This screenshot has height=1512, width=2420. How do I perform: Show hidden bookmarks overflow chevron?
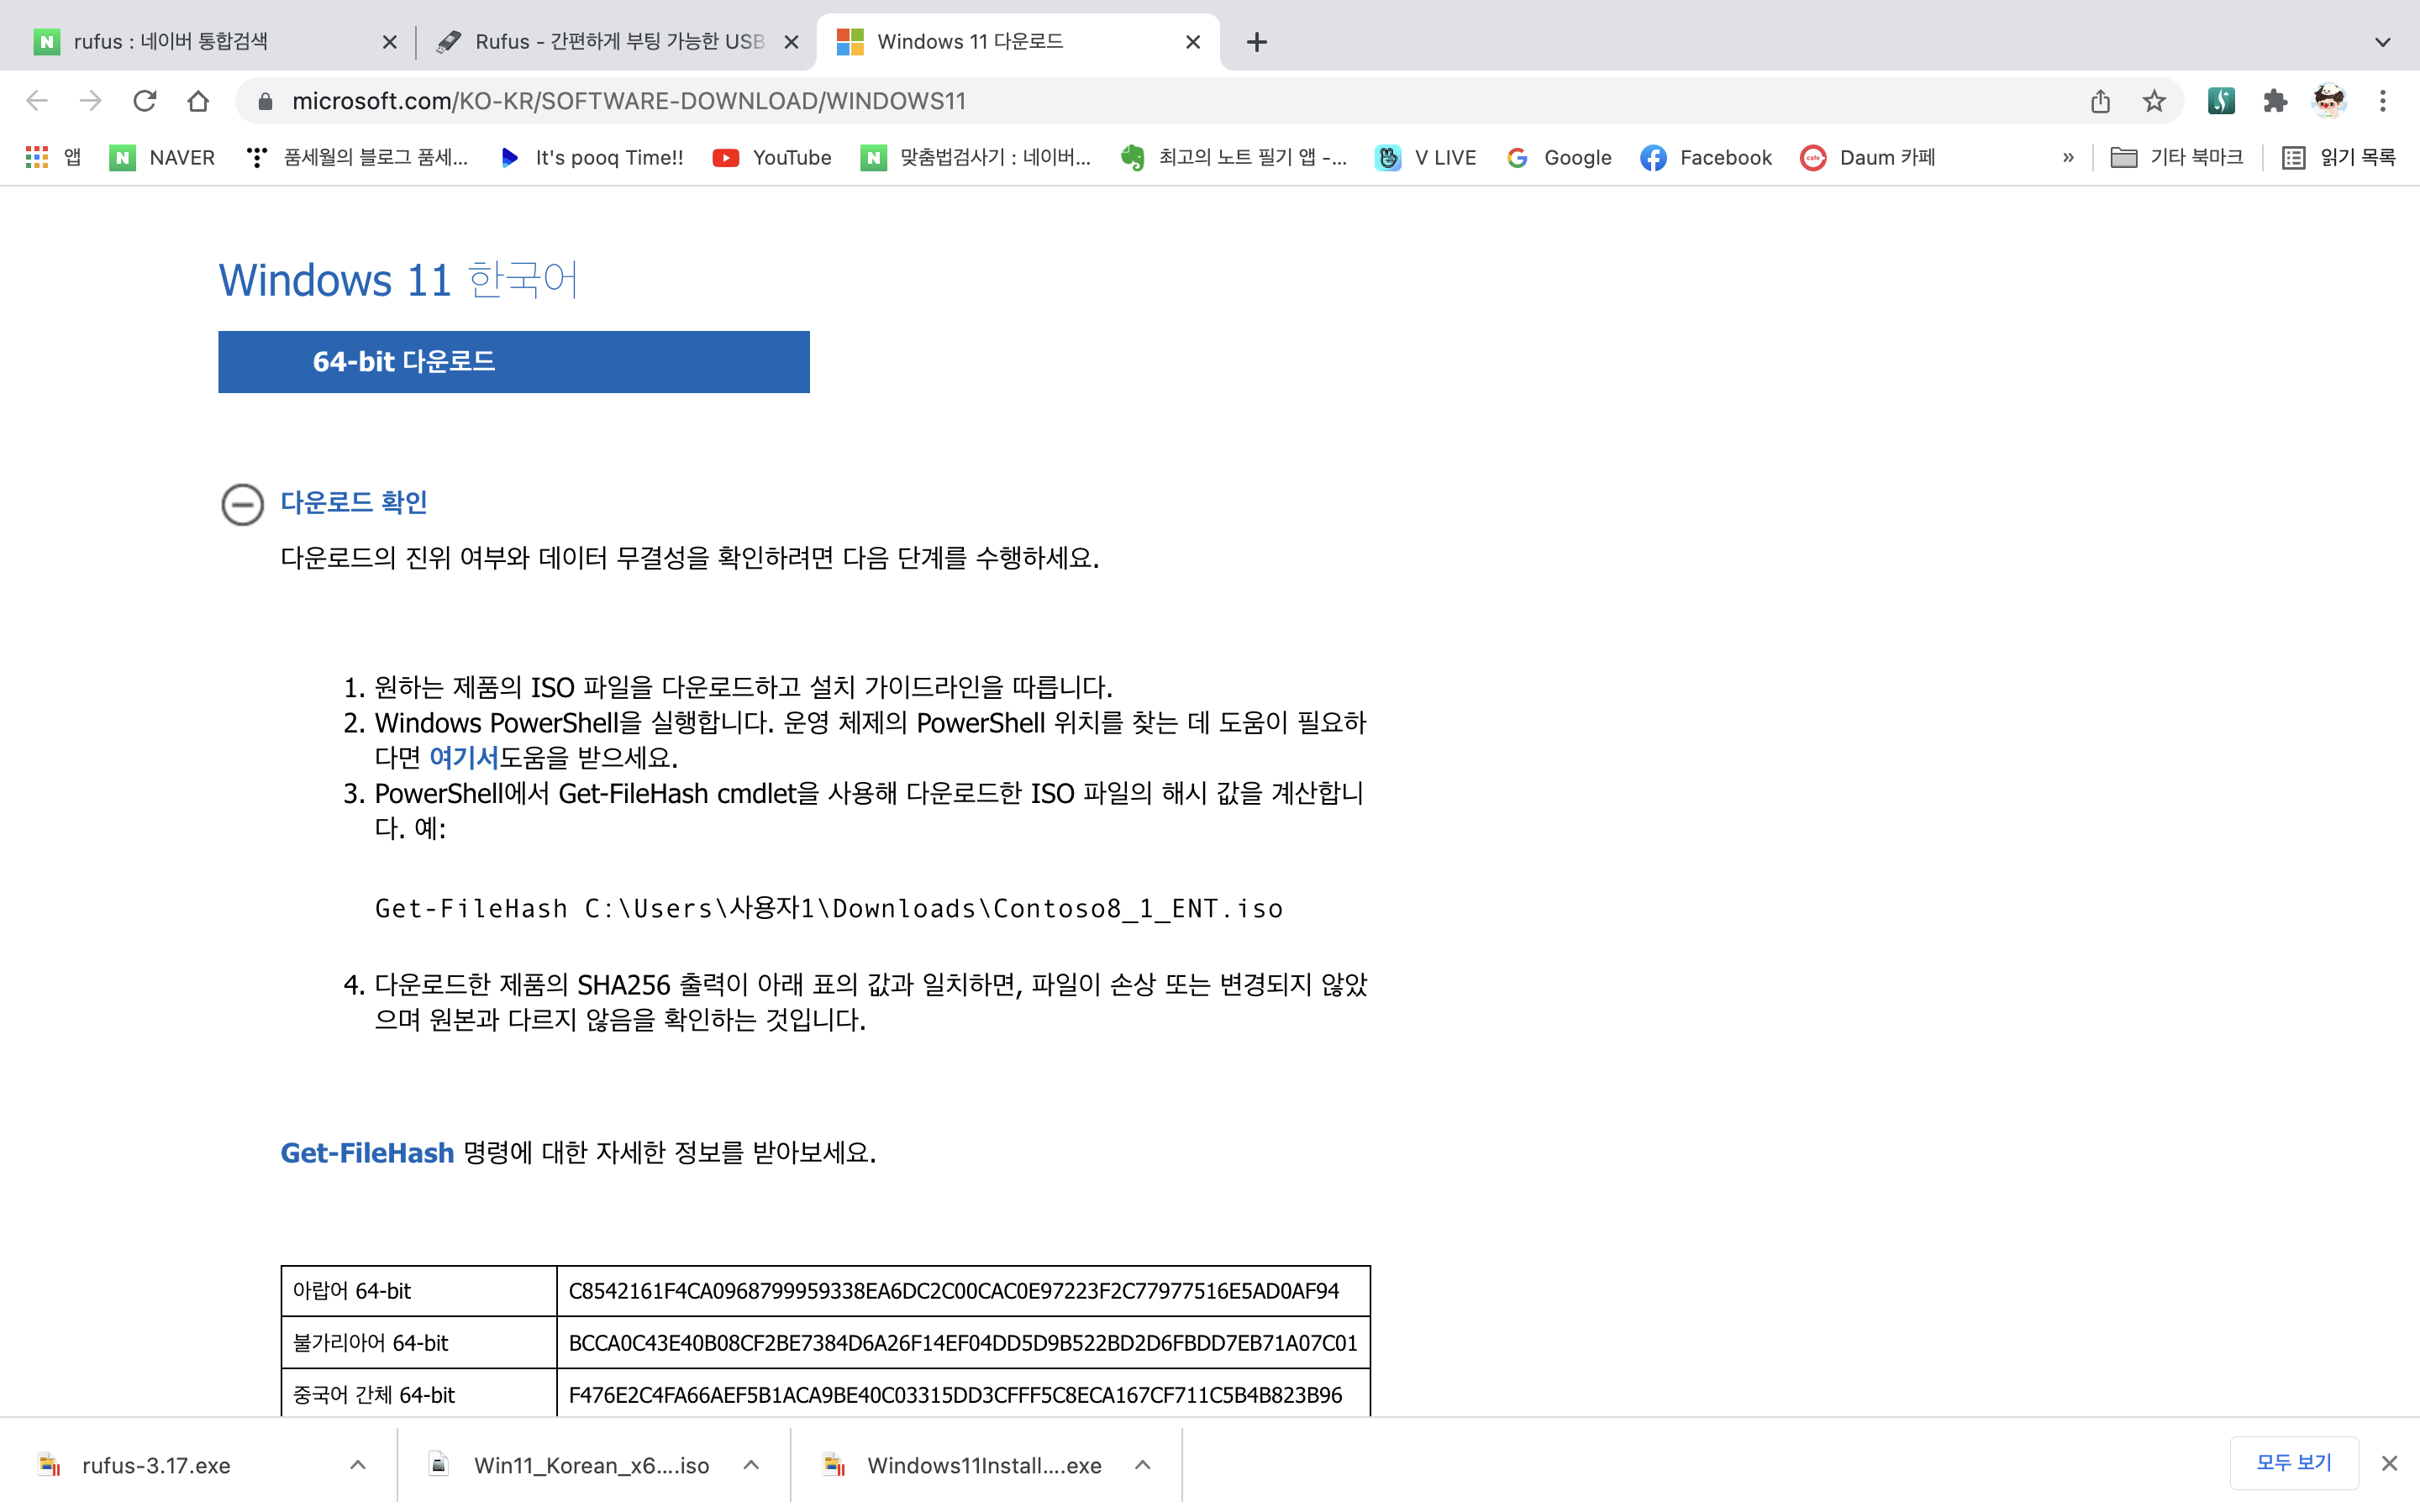(x=2068, y=157)
